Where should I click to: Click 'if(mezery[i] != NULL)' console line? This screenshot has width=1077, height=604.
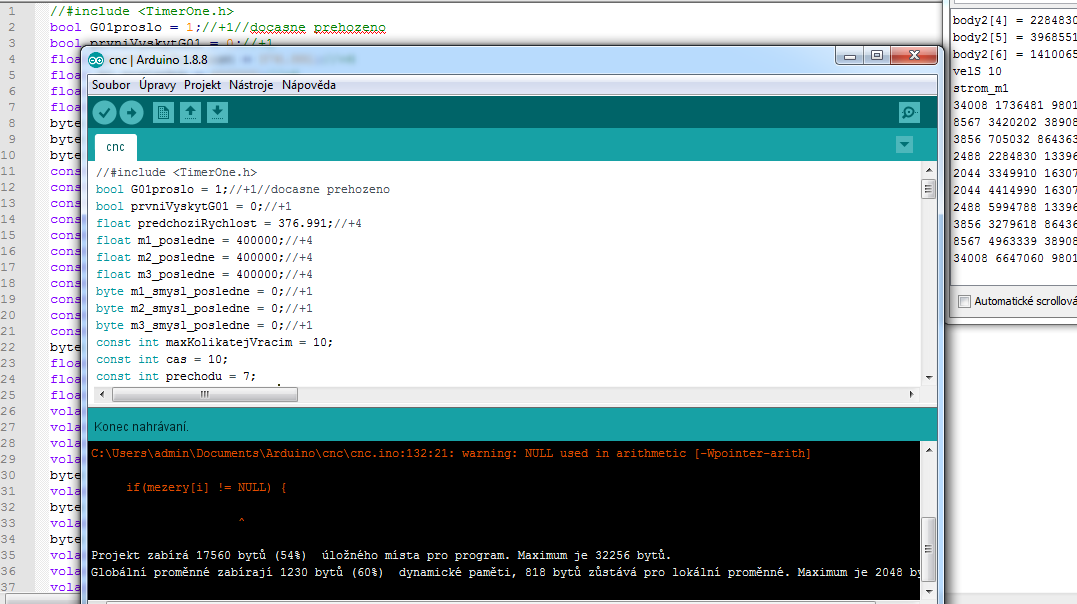pos(206,487)
